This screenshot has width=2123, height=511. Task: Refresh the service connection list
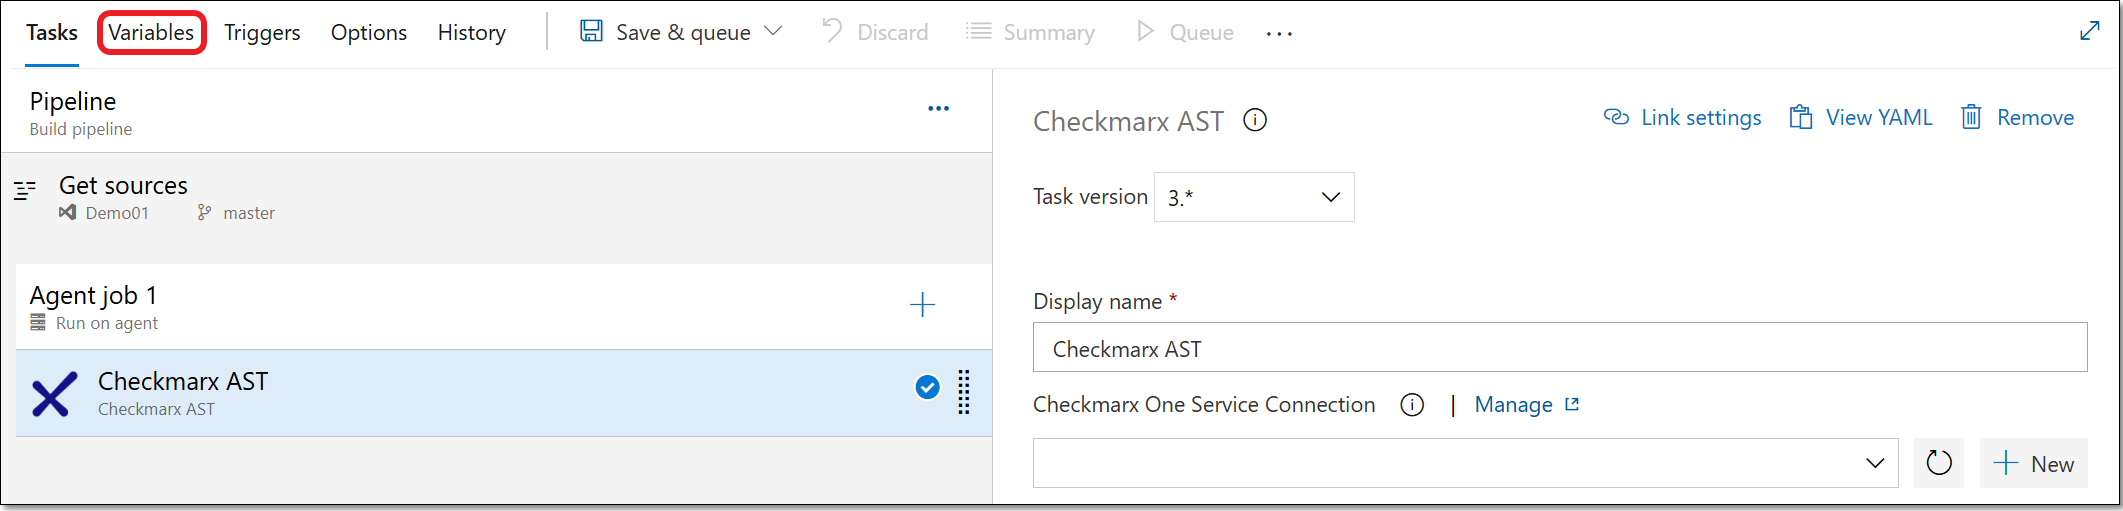(x=1939, y=463)
